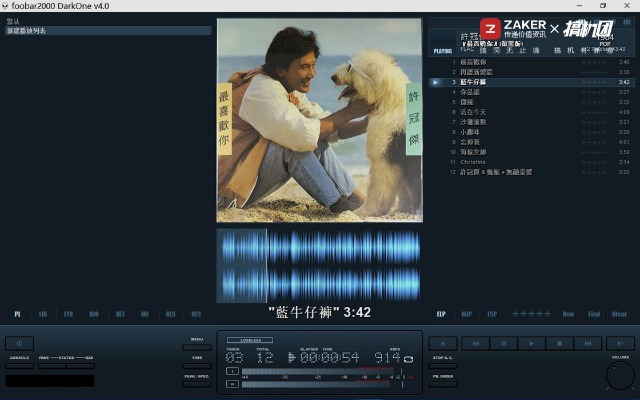Click the Clear button
Image resolution: width=640 pixels, height=400 pixels.
[619, 314]
